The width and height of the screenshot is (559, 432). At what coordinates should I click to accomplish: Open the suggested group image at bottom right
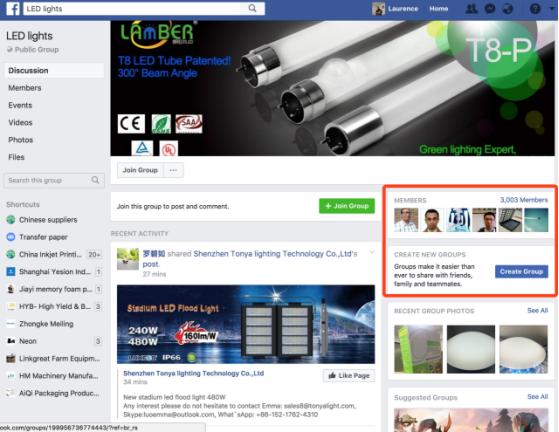[471, 420]
